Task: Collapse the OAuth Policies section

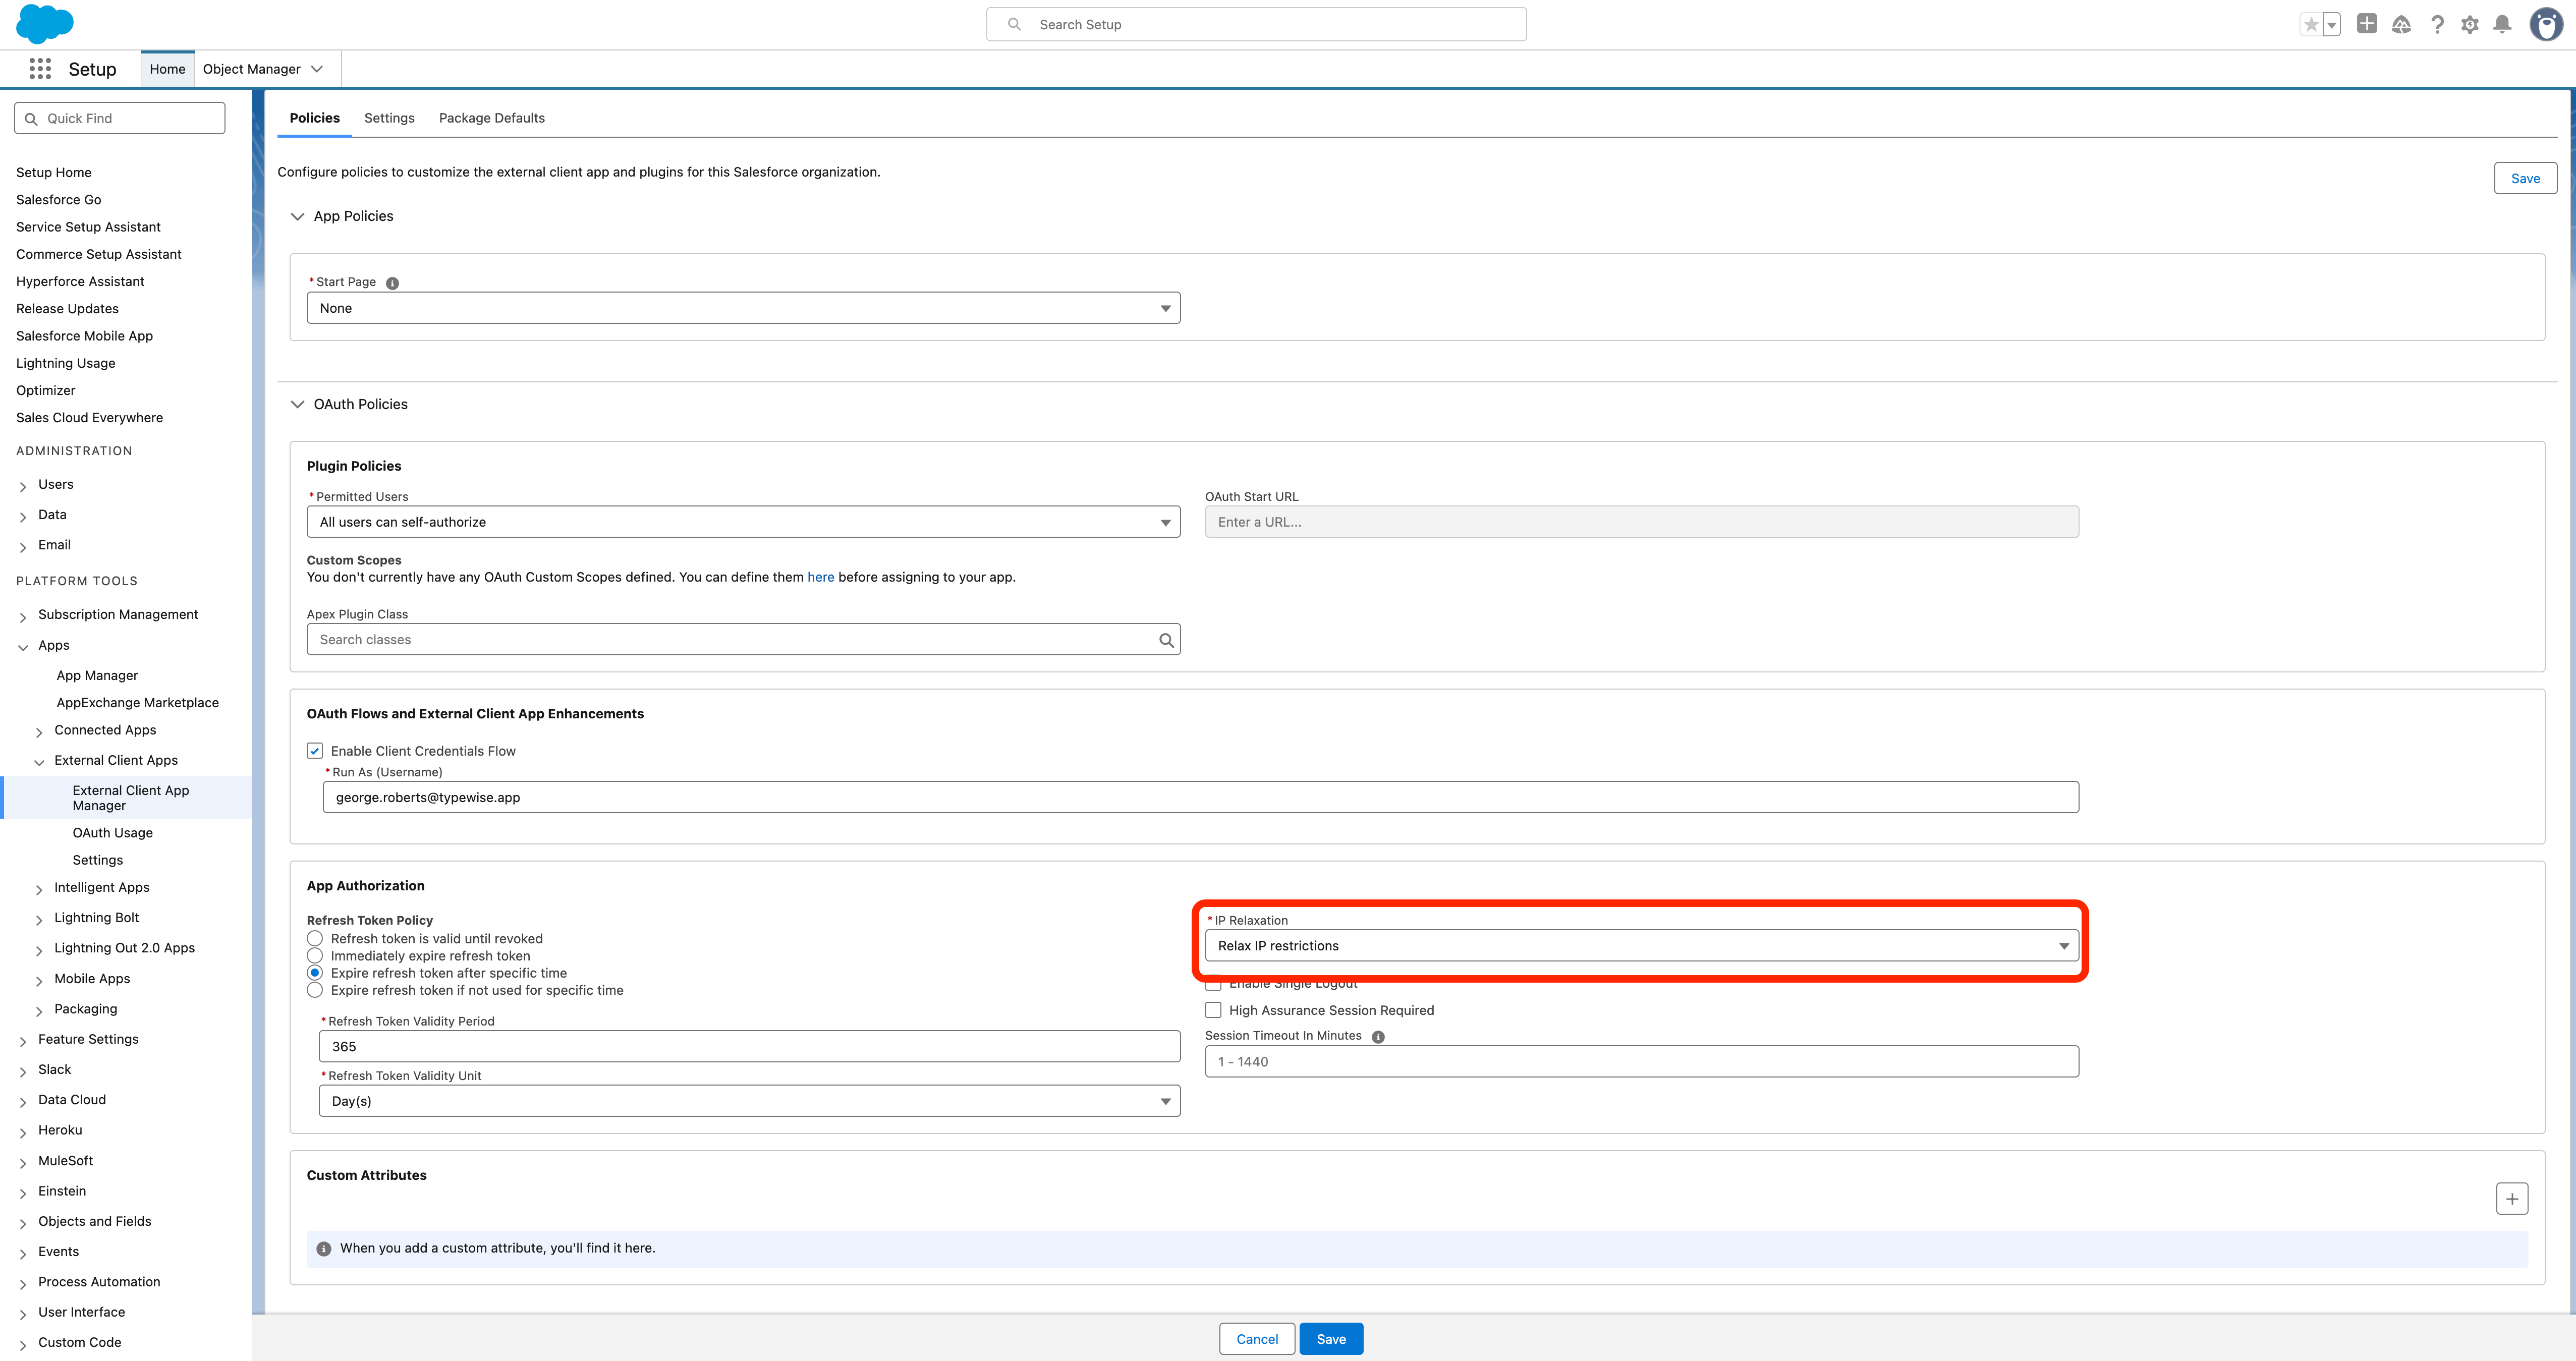Action: [297, 404]
